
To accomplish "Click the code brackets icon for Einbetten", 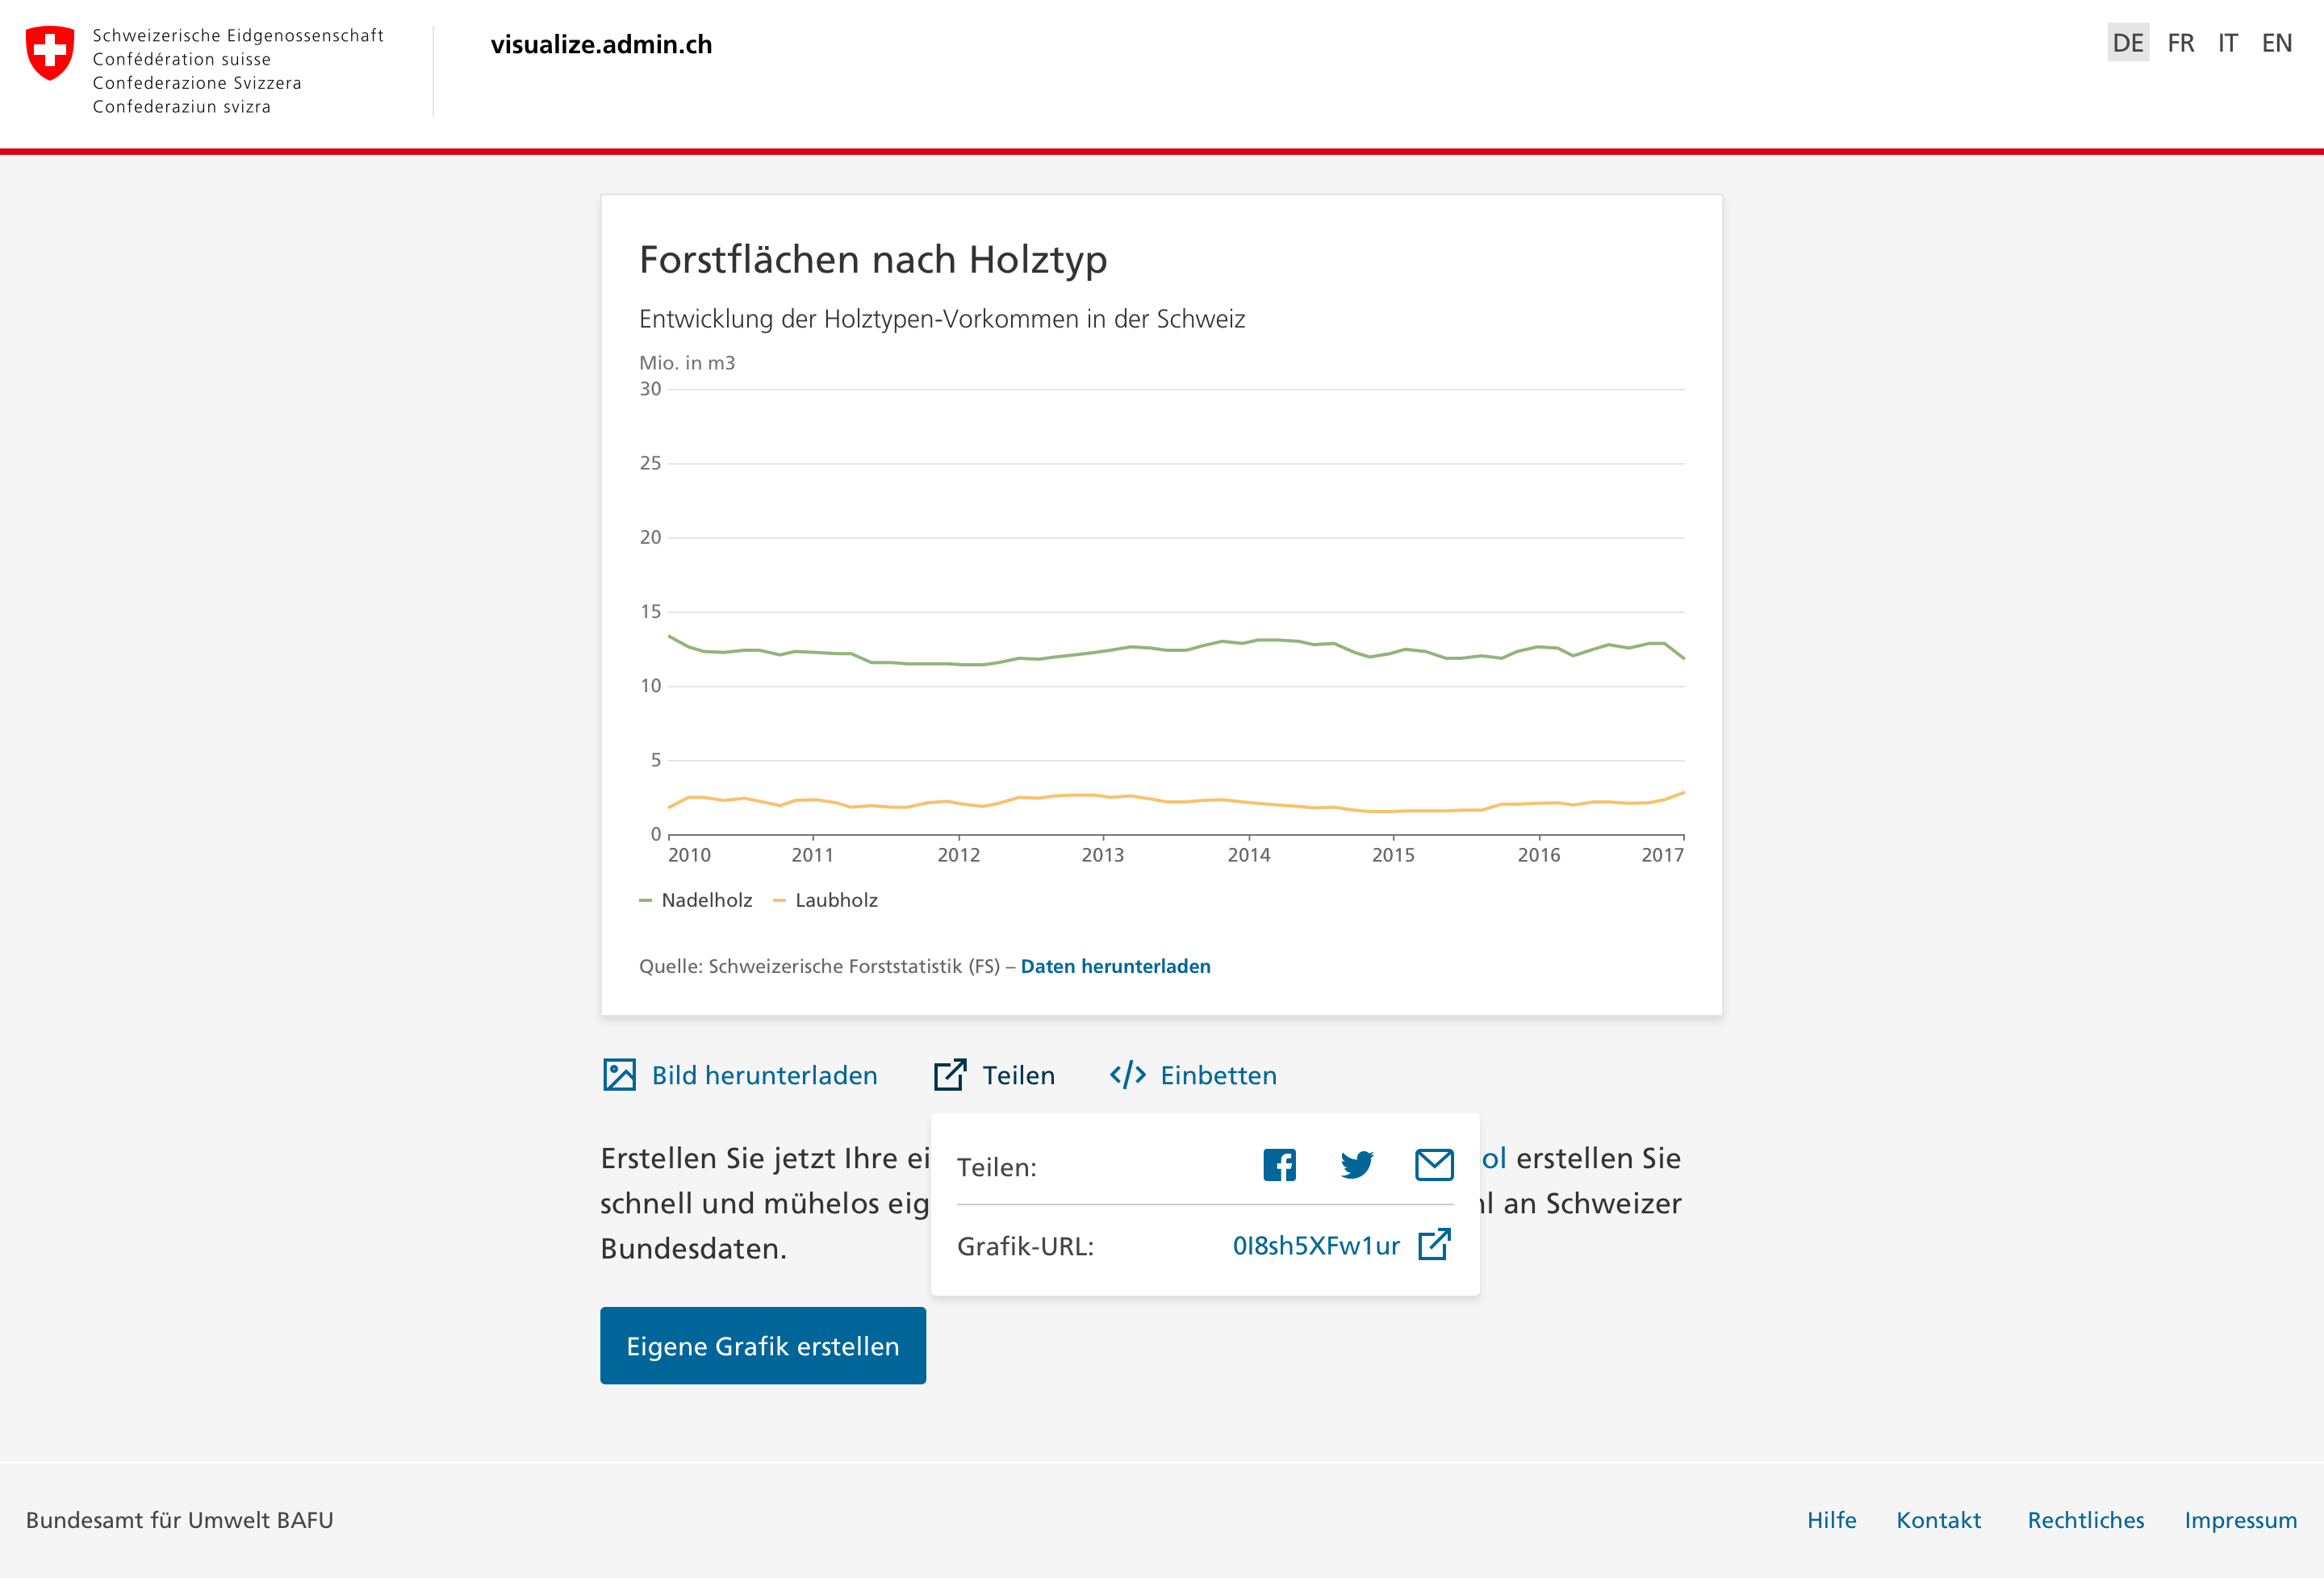I will 1127,1075.
